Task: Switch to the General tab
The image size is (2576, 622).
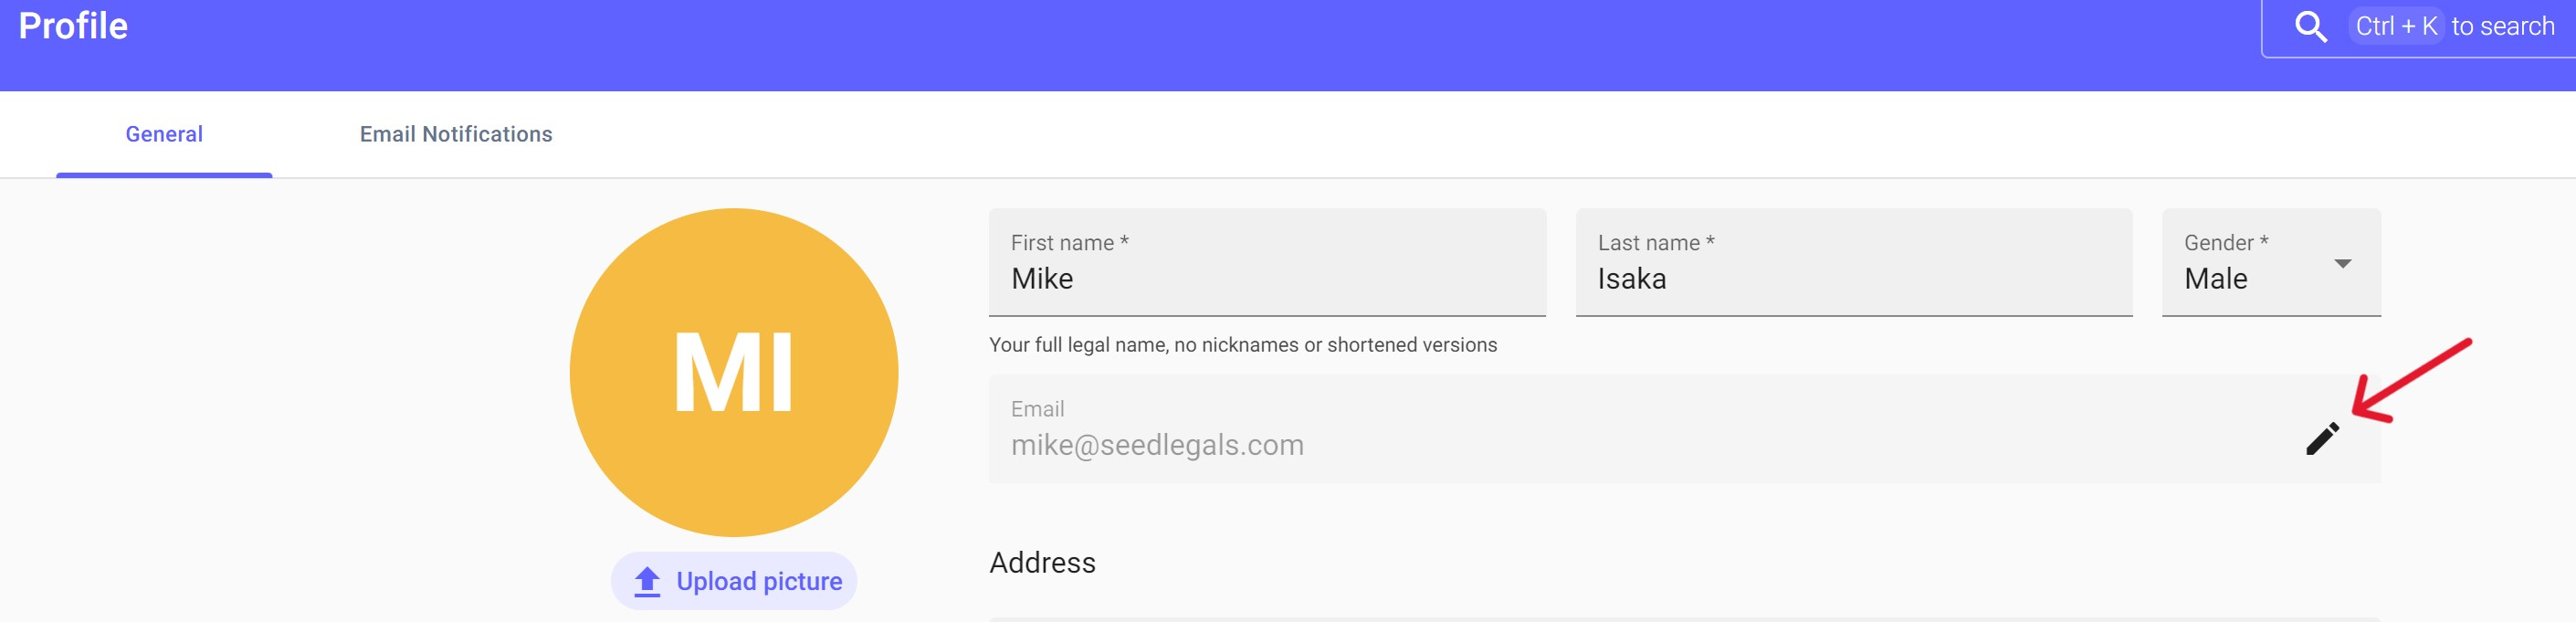Action: [164, 134]
